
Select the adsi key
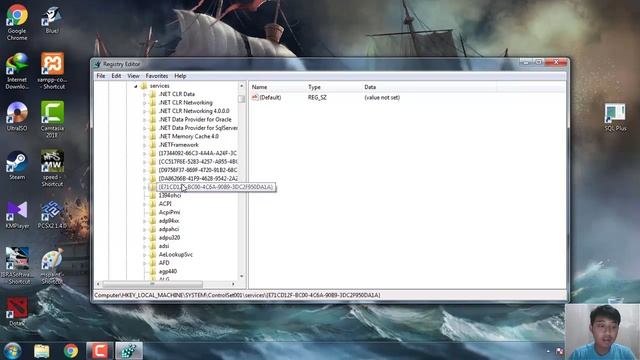tap(164, 246)
